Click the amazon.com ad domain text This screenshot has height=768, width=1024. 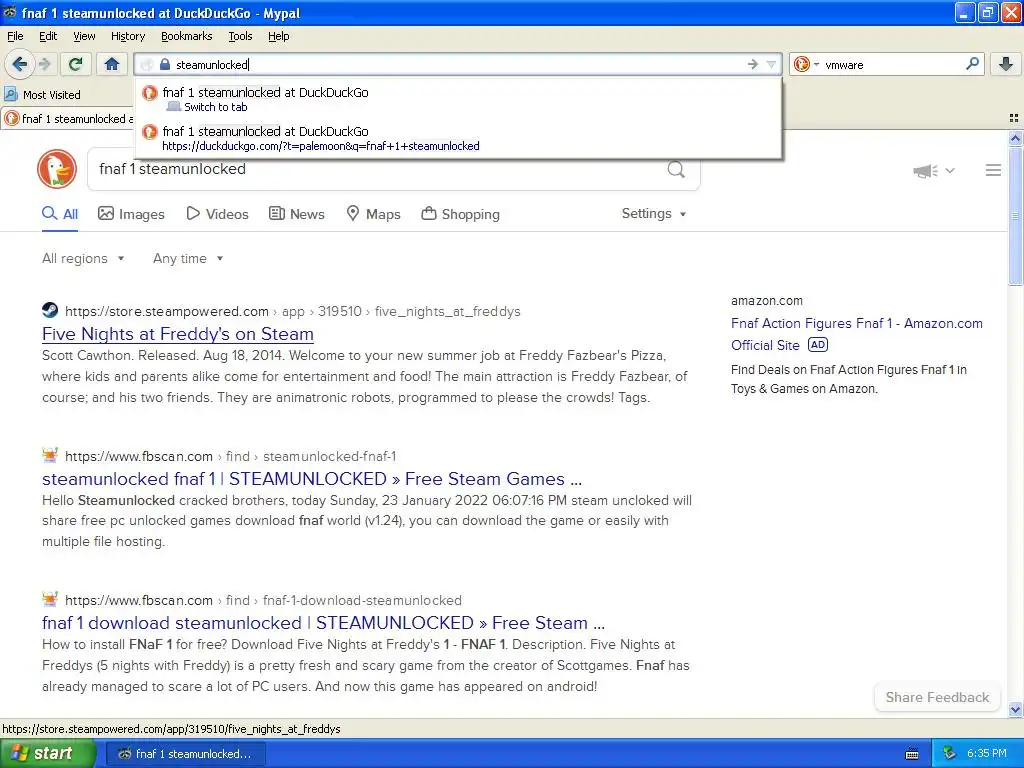[x=767, y=301]
